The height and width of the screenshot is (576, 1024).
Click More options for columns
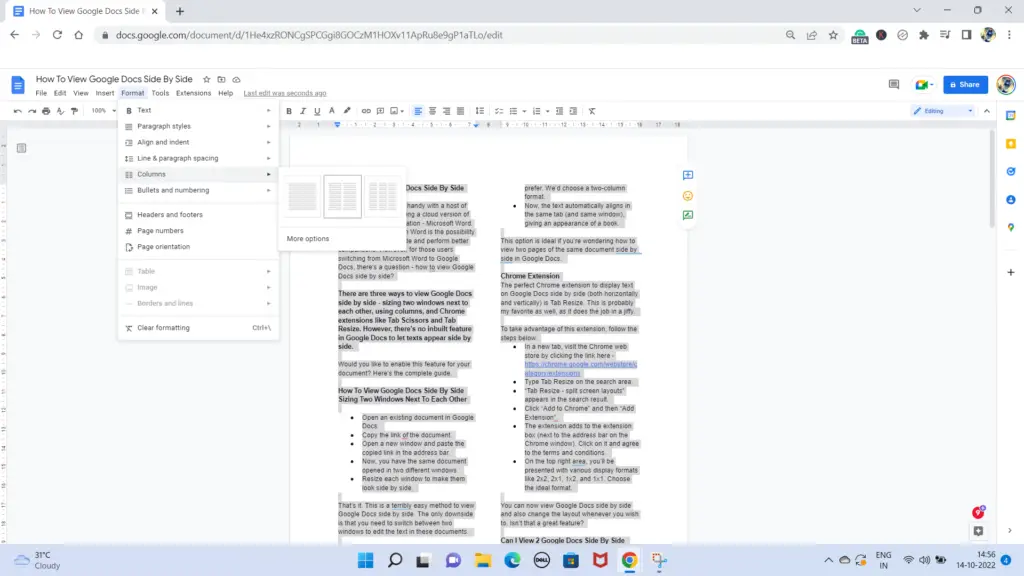(308, 239)
